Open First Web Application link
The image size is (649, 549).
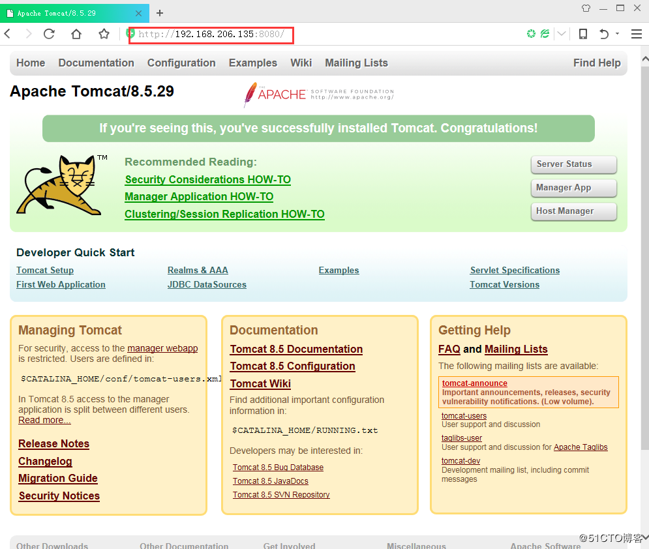pos(61,285)
